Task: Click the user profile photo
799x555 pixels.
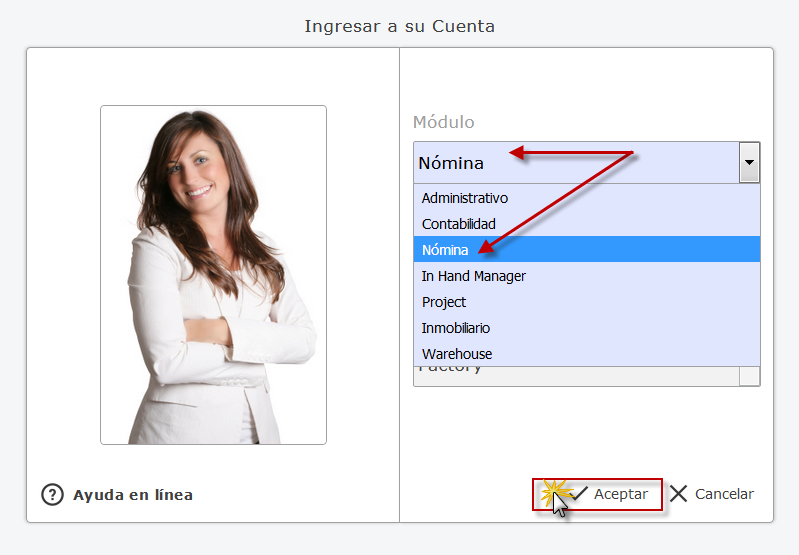Action: [214, 275]
